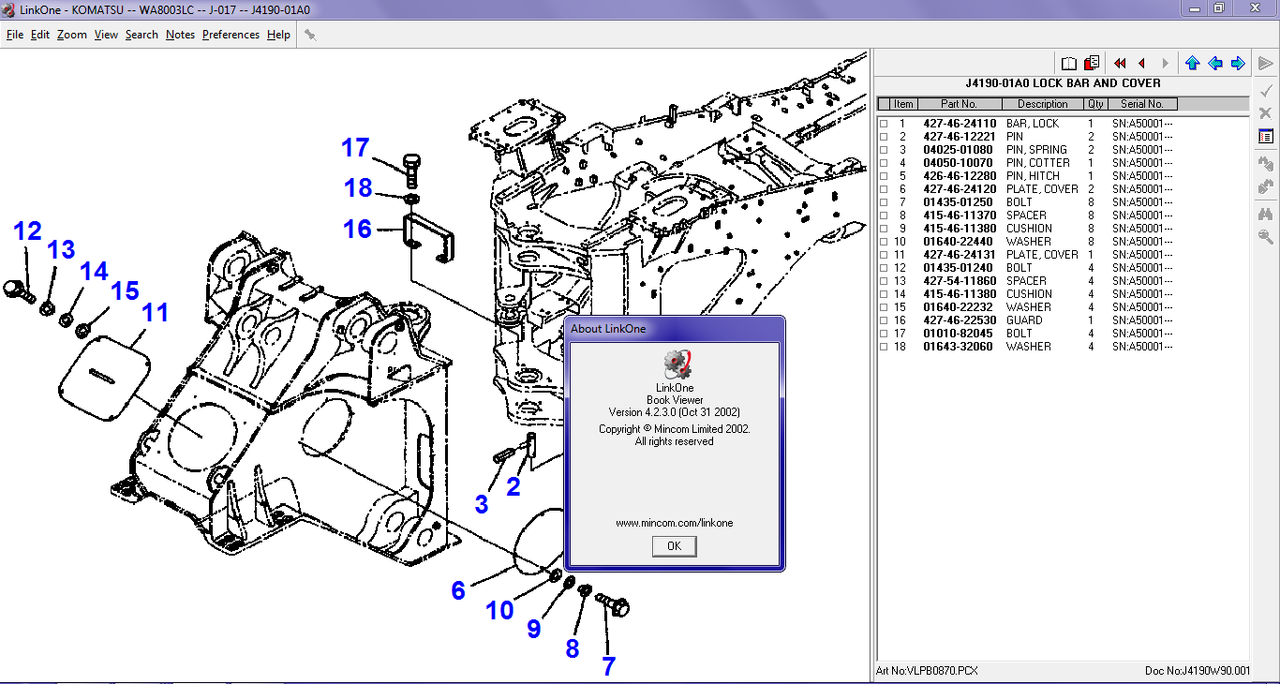Click the Qty column header
The height and width of the screenshot is (684, 1280).
click(x=1096, y=104)
